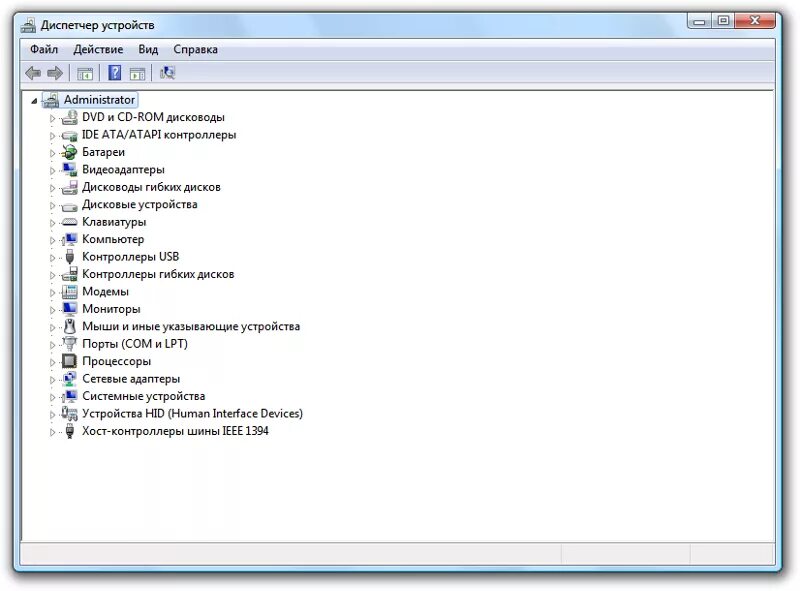Select the IDE ATA/ATAPI контроллеры label
Viewport: 800px width, 591px height.
(x=159, y=135)
